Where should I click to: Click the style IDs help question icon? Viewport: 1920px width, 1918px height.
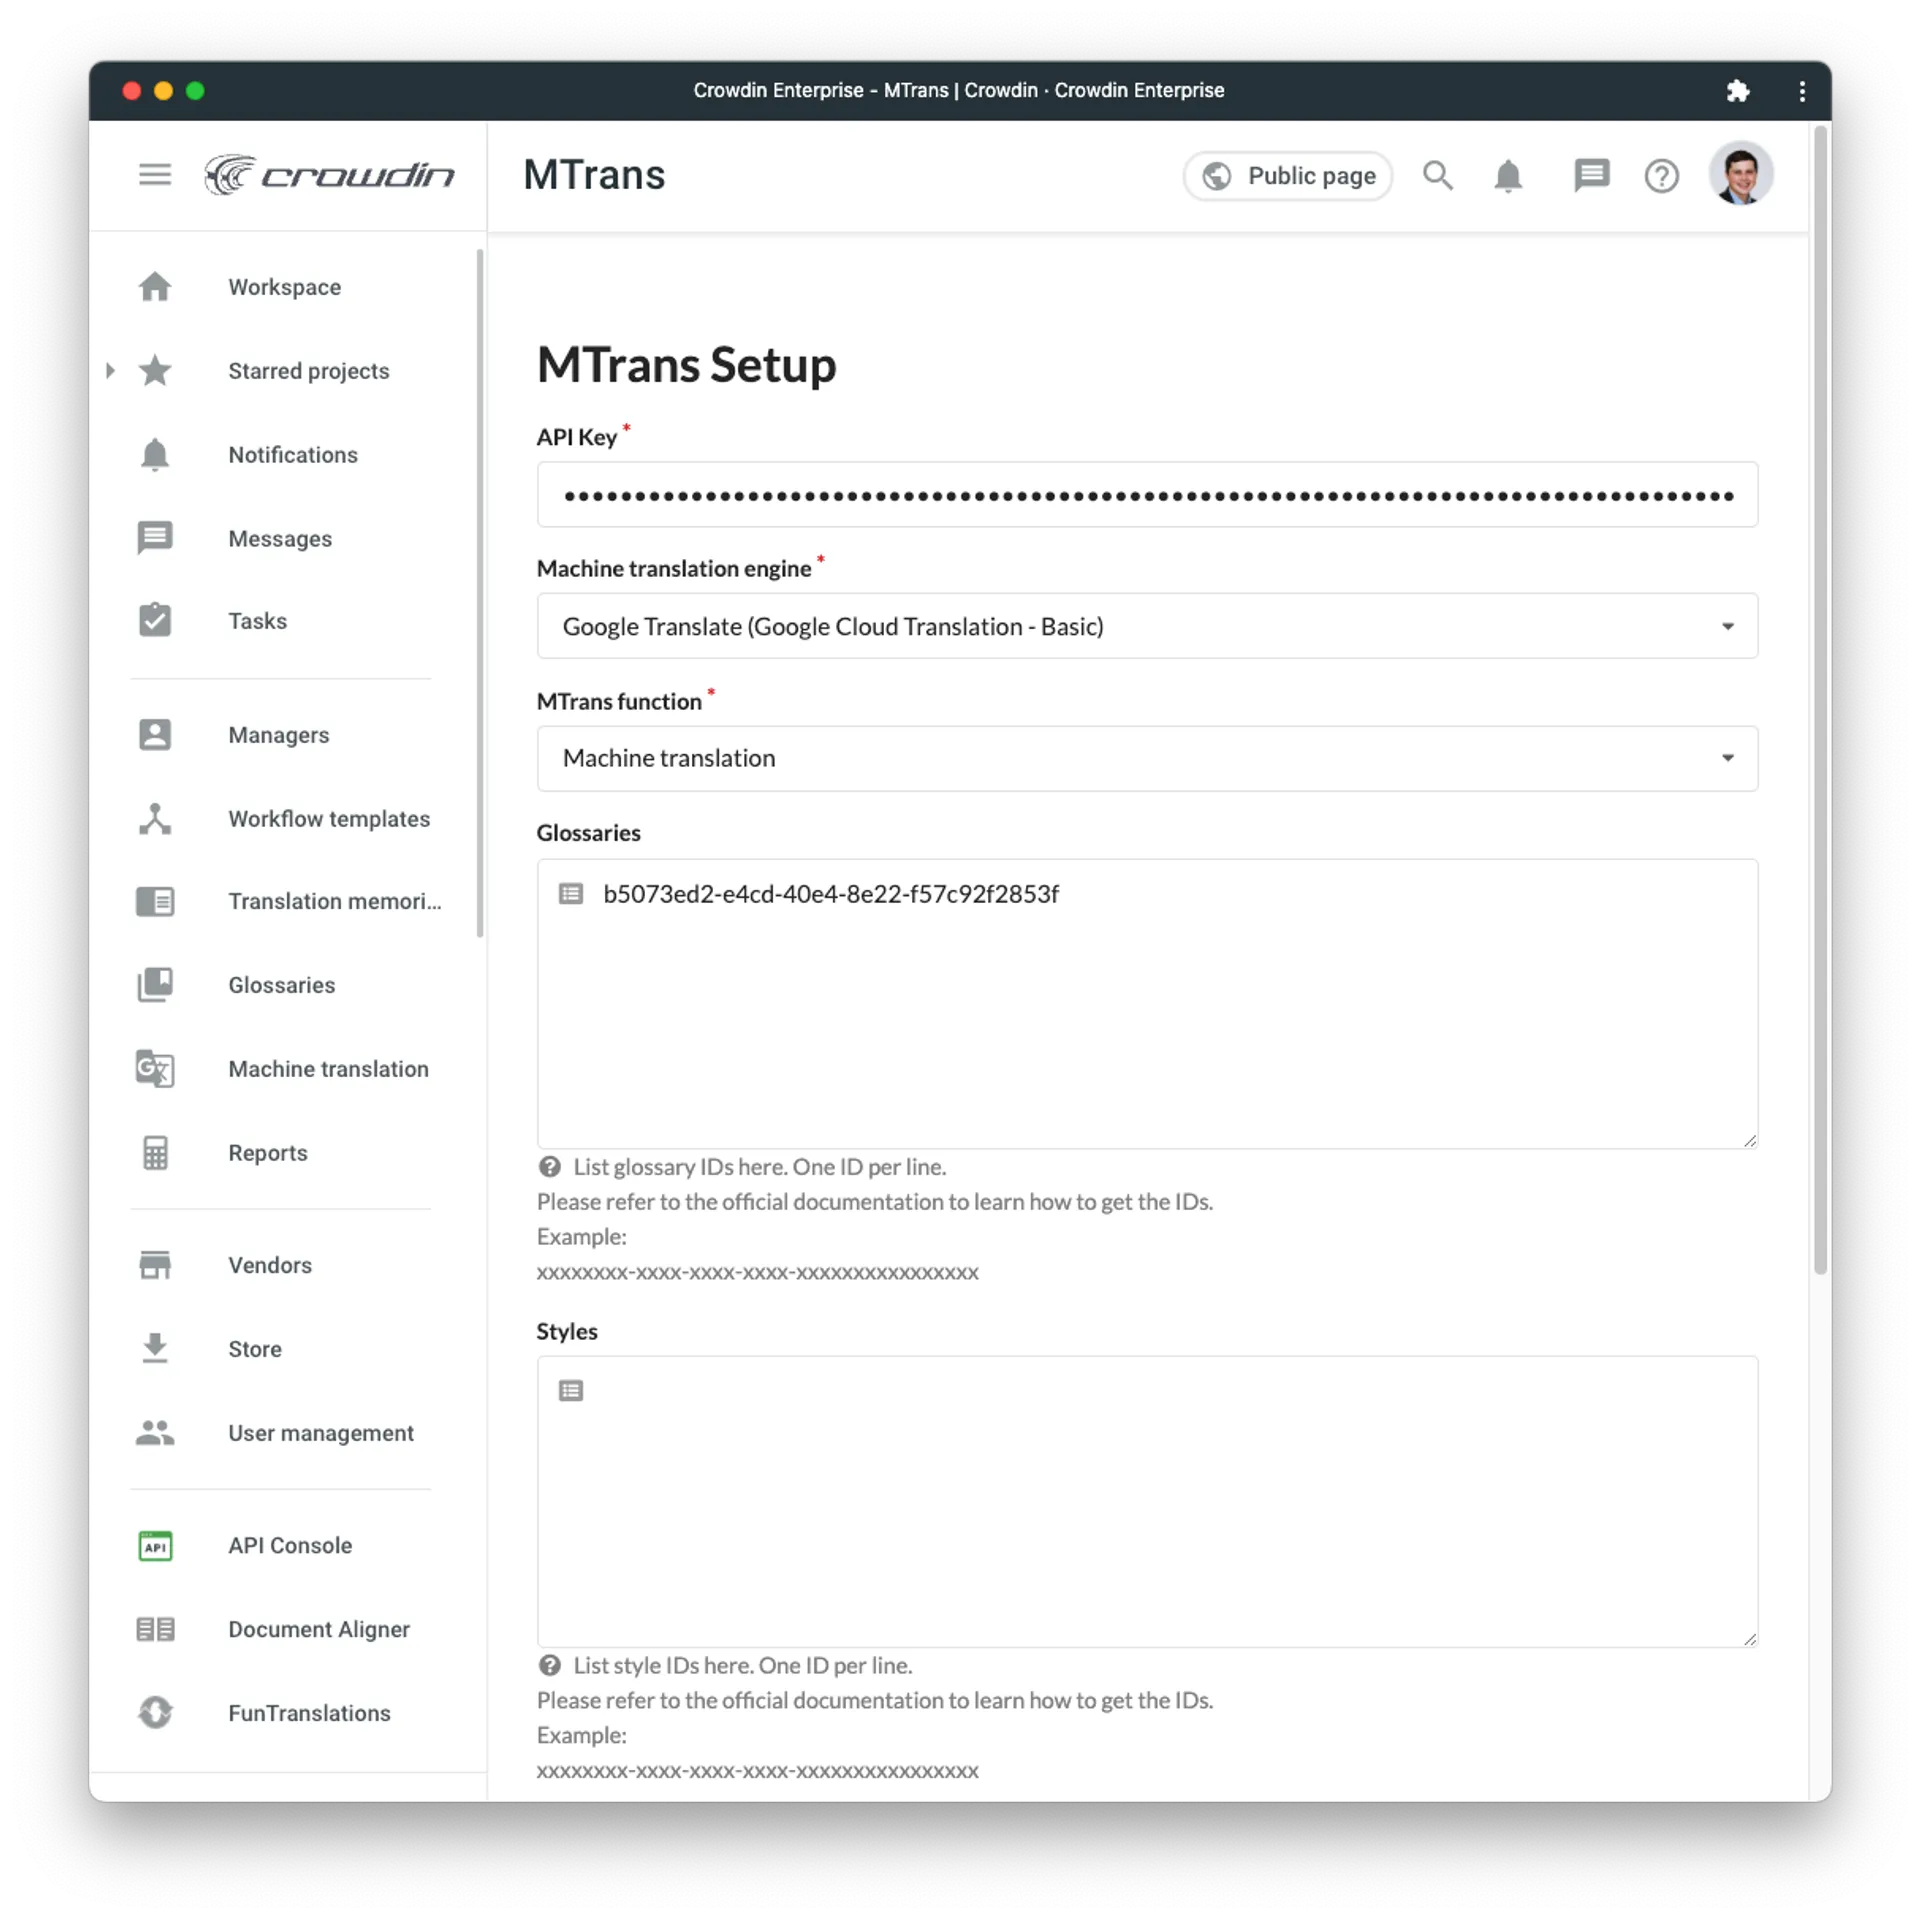tap(549, 1665)
